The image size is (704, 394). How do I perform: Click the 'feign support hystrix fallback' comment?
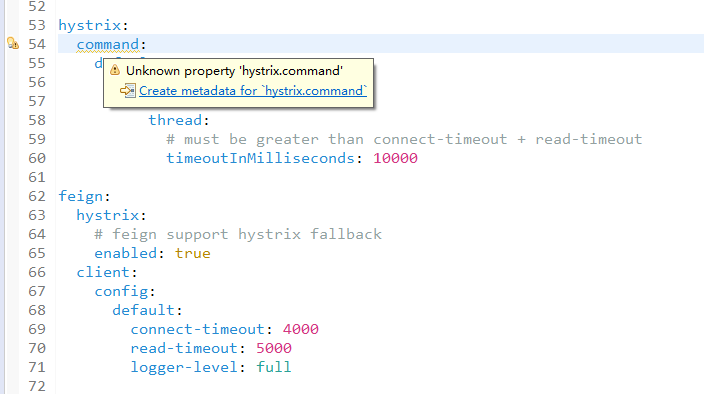[238, 234]
